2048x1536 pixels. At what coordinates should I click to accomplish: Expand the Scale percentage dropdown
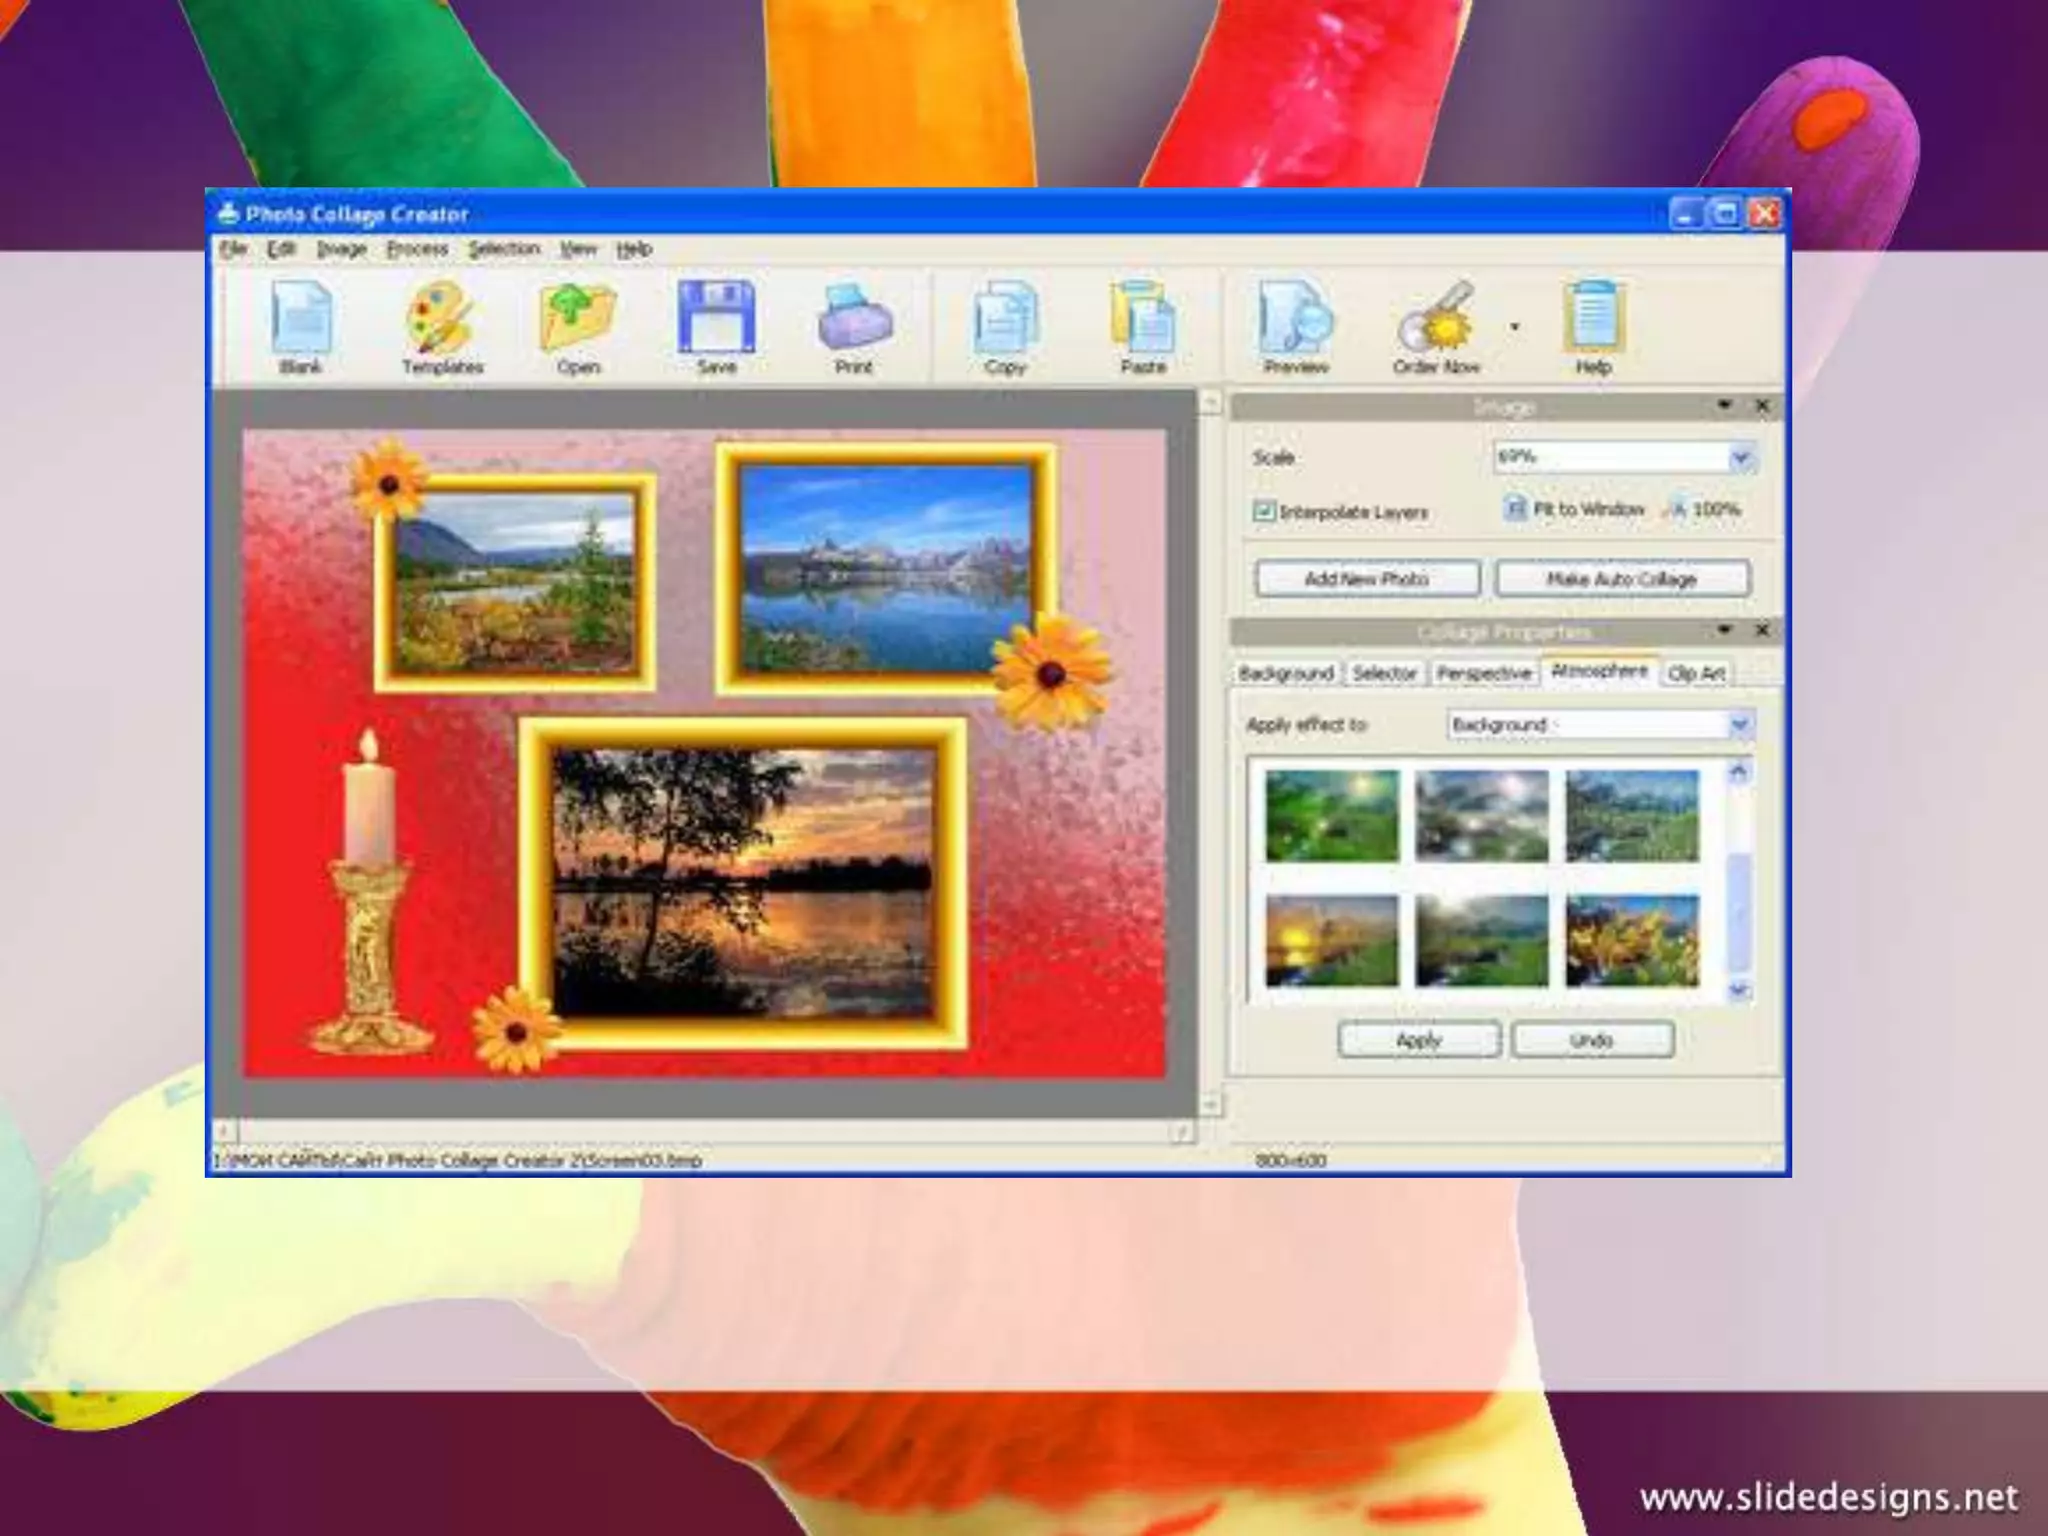pyautogui.click(x=1741, y=458)
